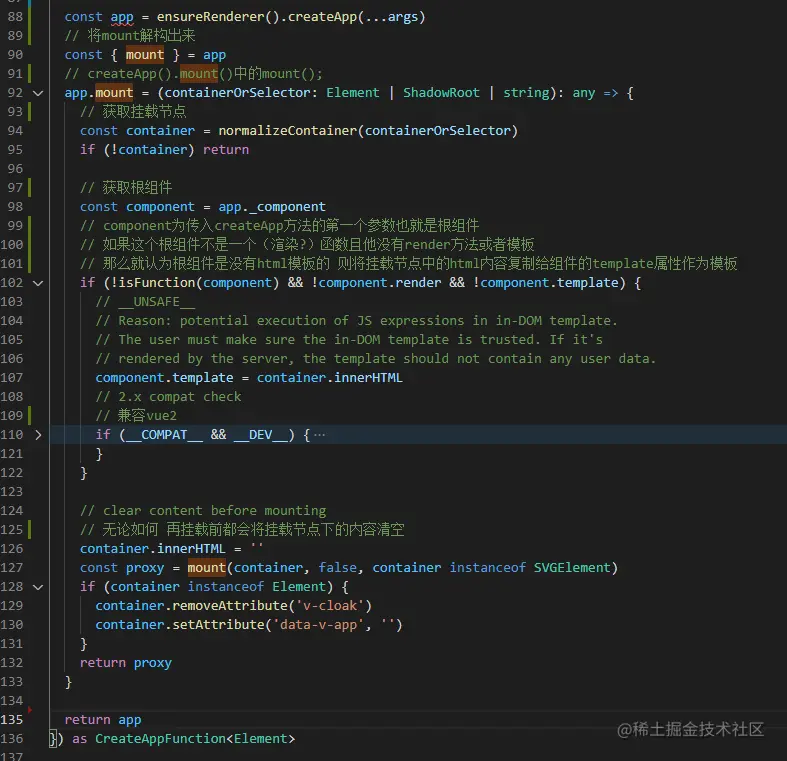
Task: Click 'SVGElement' on line 127
Action: pyautogui.click(x=572, y=568)
